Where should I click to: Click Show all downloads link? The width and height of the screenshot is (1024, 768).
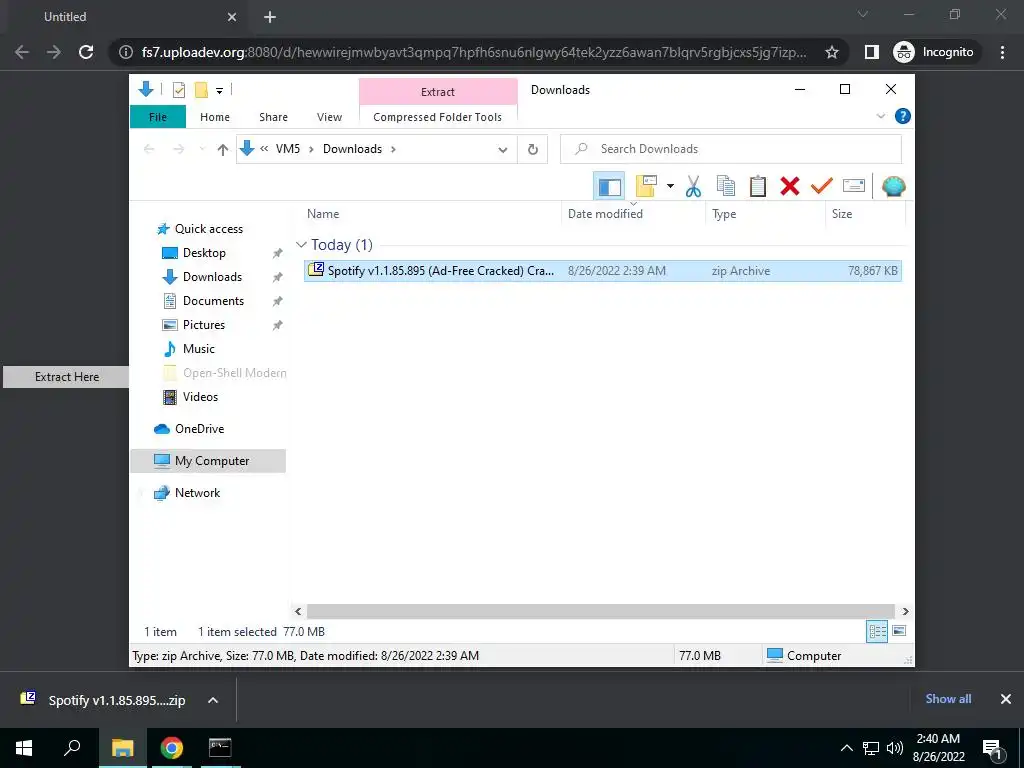[x=948, y=699]
